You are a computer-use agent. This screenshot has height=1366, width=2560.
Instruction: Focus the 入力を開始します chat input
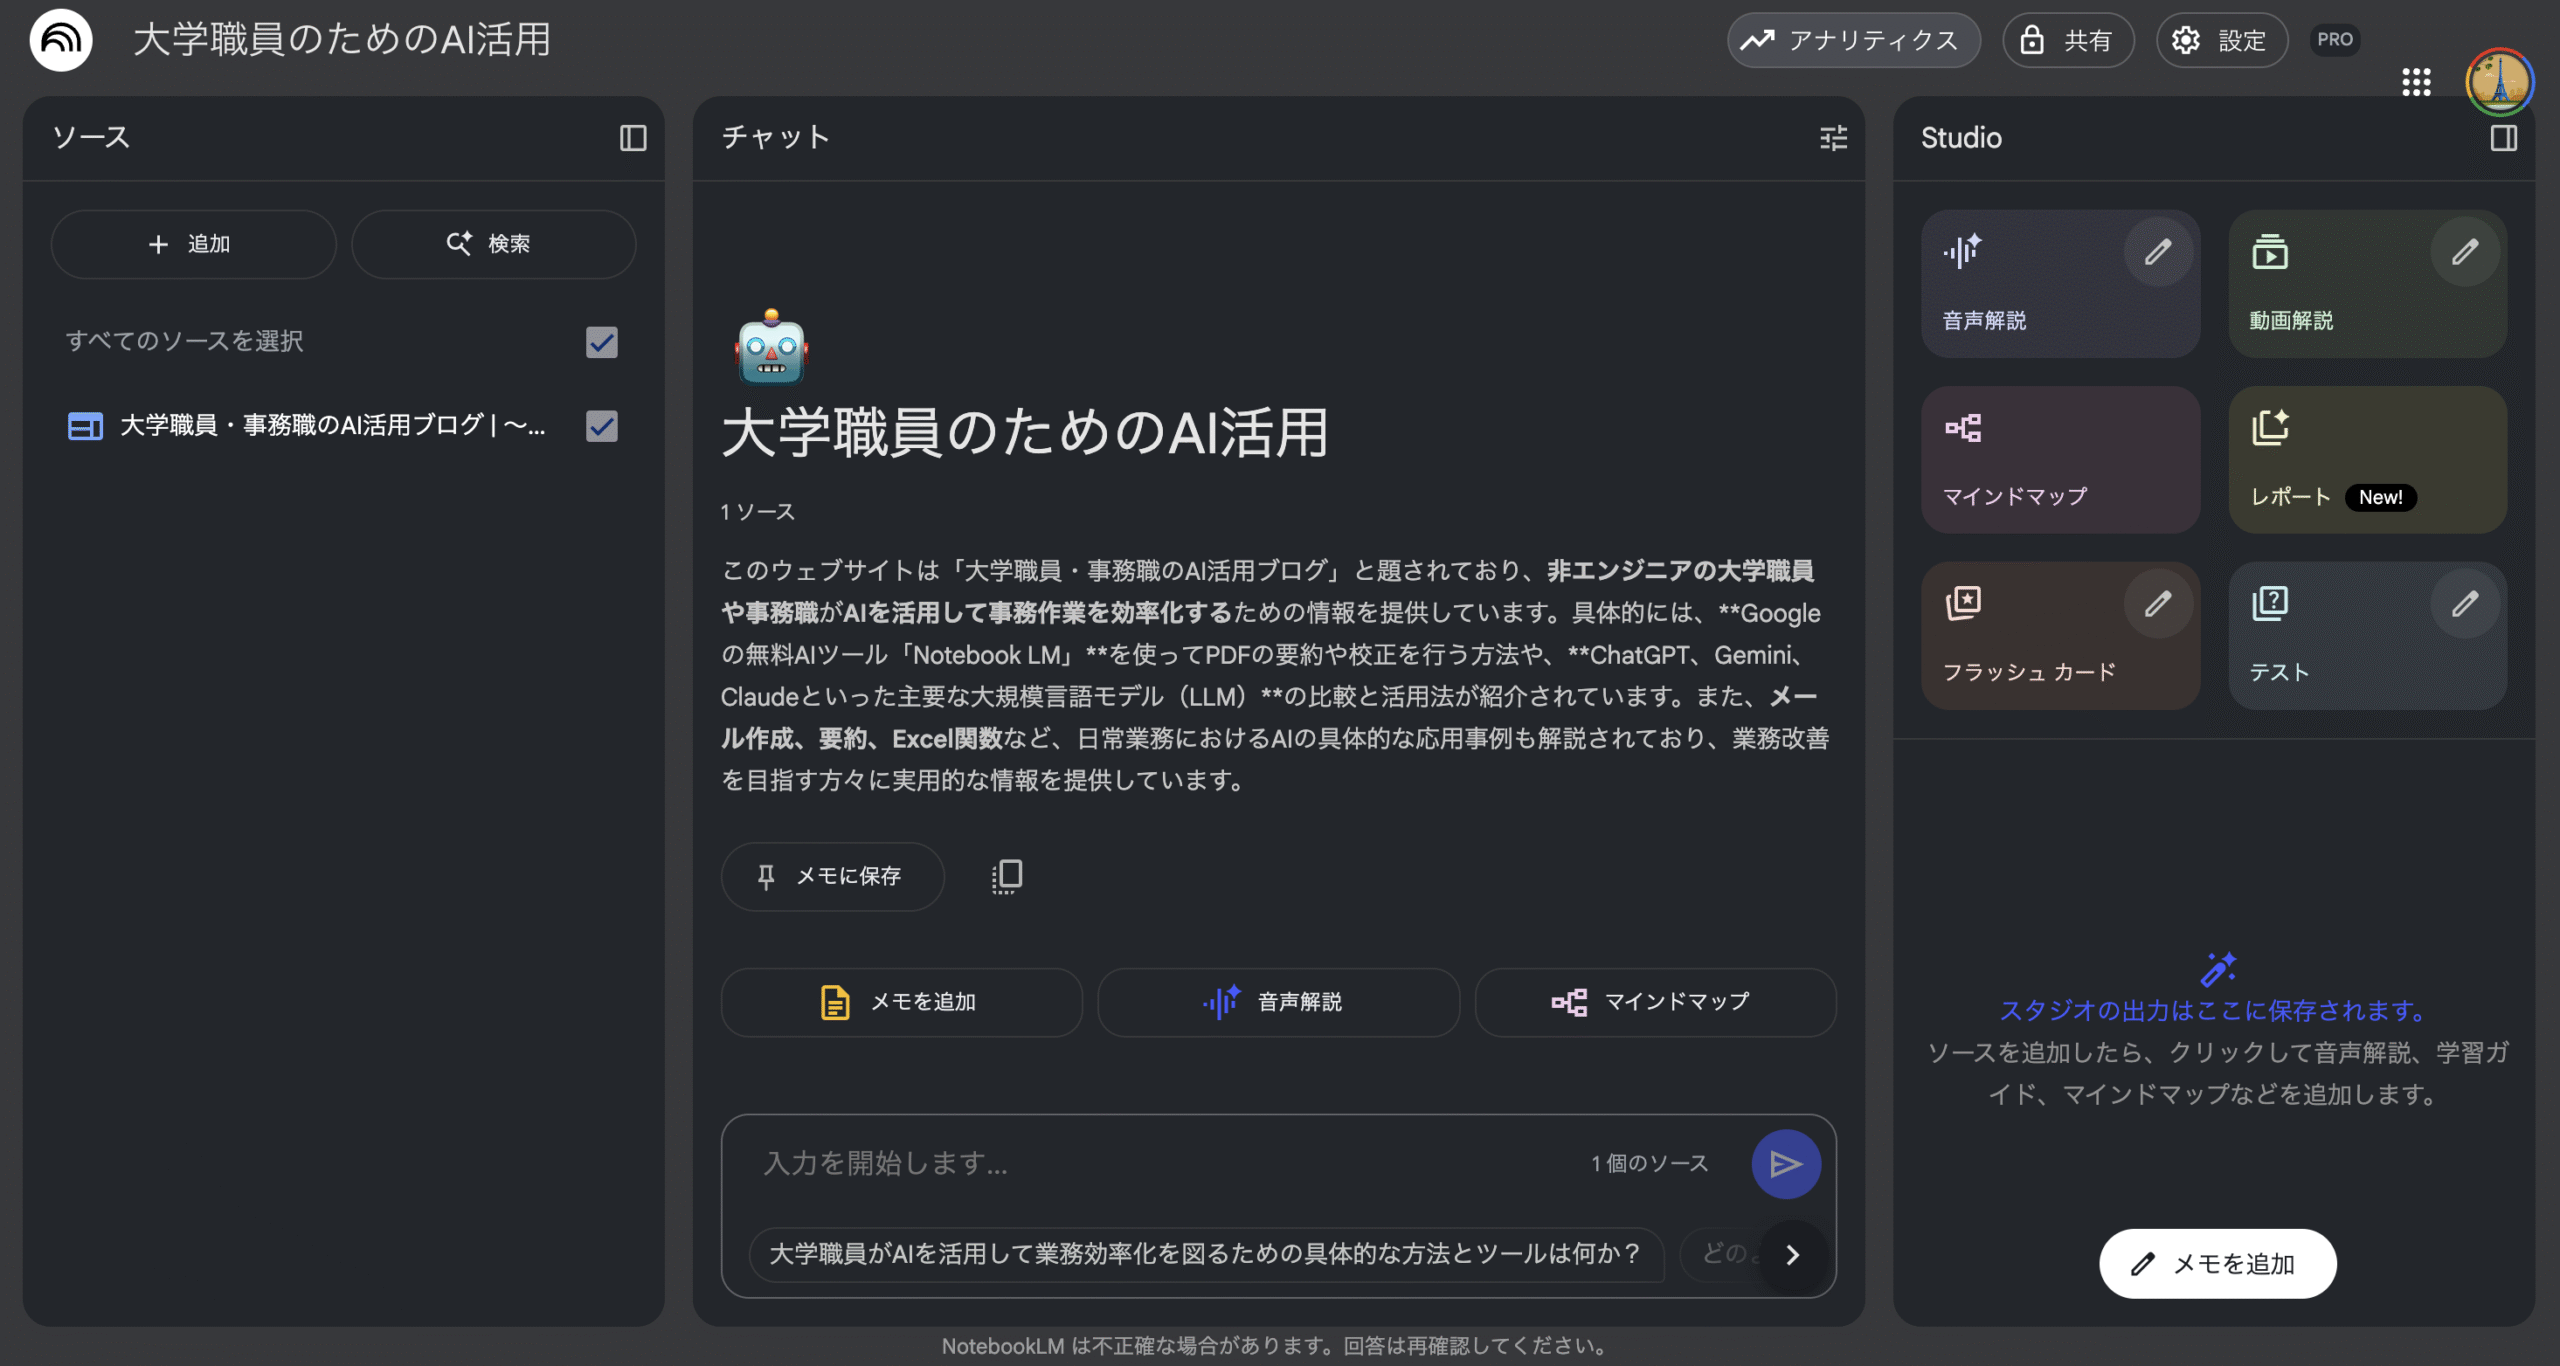pos(1160,1164)
